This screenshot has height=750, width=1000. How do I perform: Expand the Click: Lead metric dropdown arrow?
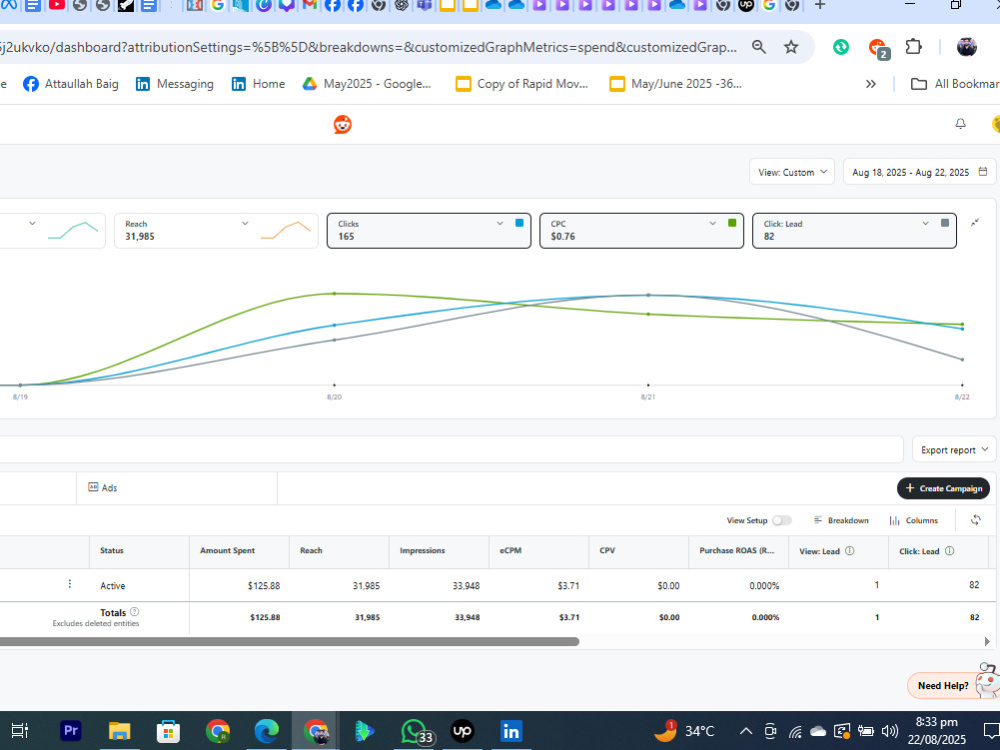[925, 223]
